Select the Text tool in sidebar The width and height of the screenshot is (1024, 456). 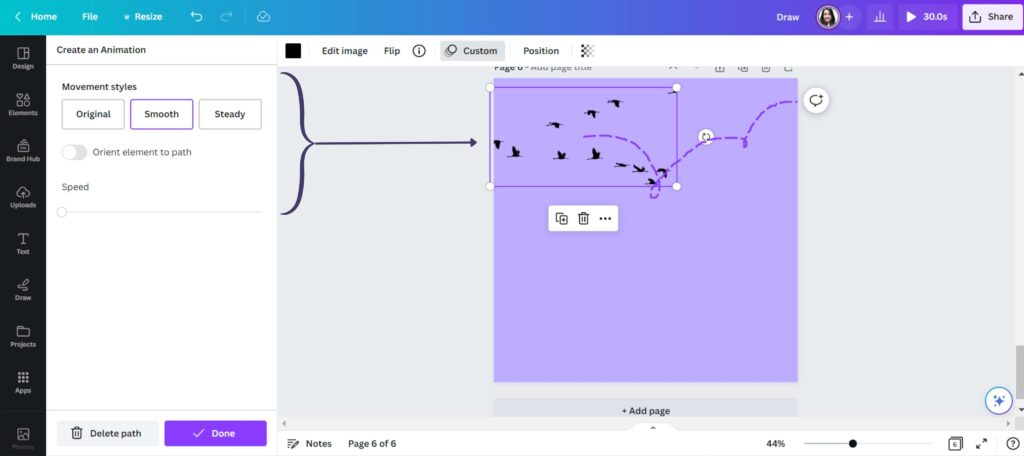(23, 243)
